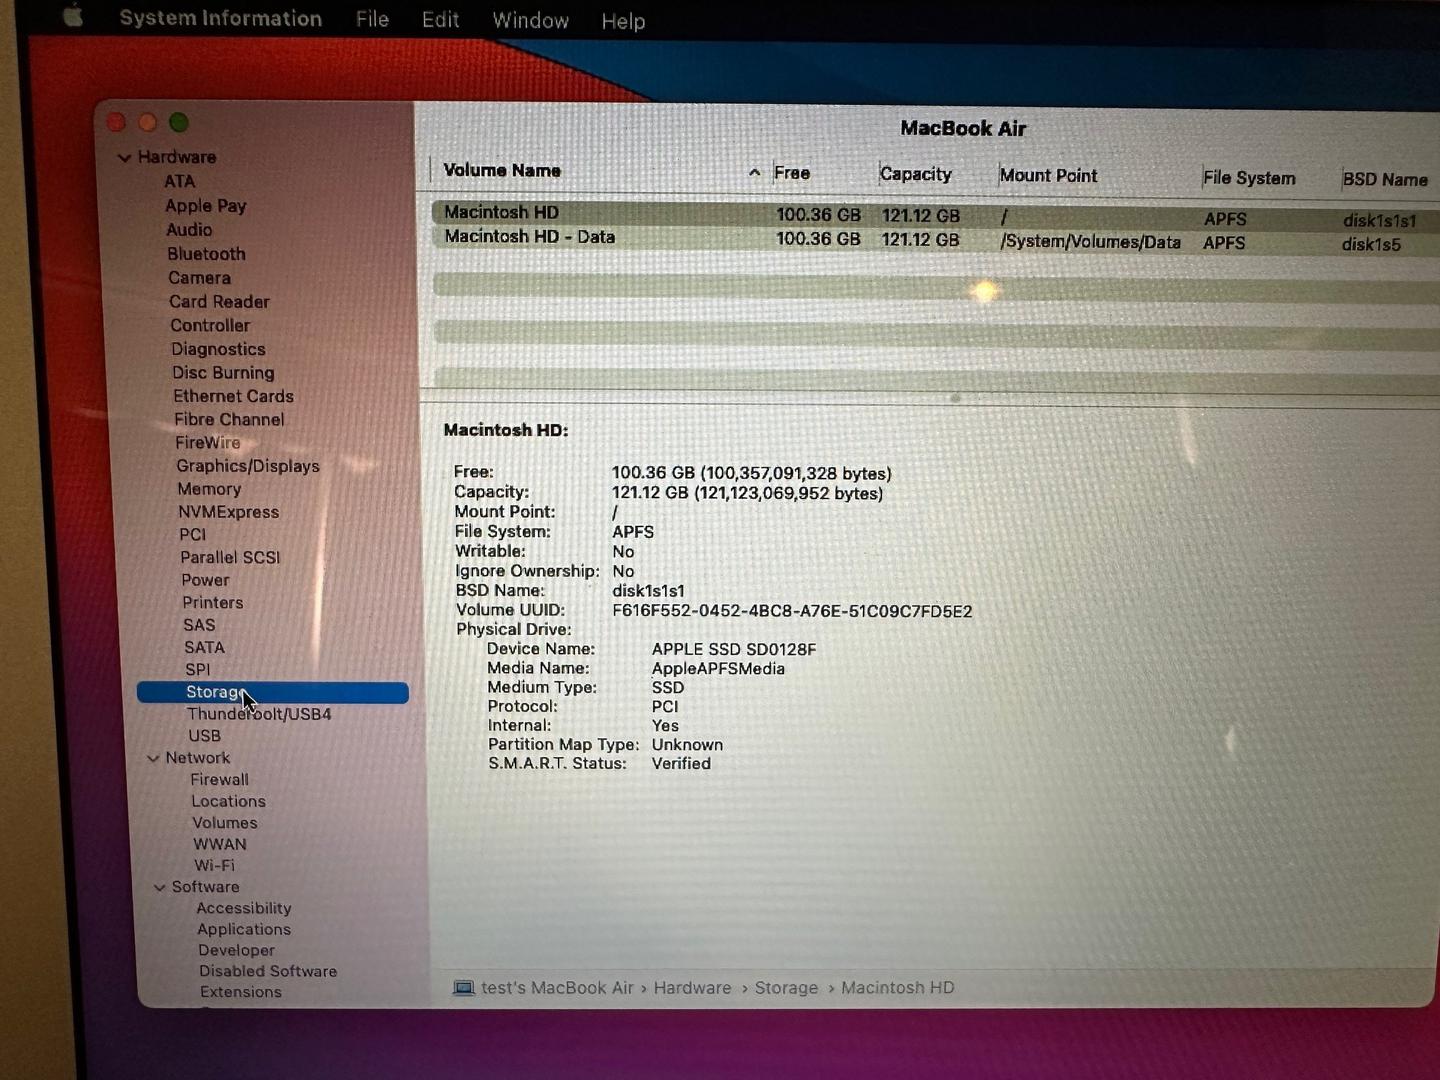Click Storage in the path bar
Screen dimensions: 1440x1080
point(786,988)
